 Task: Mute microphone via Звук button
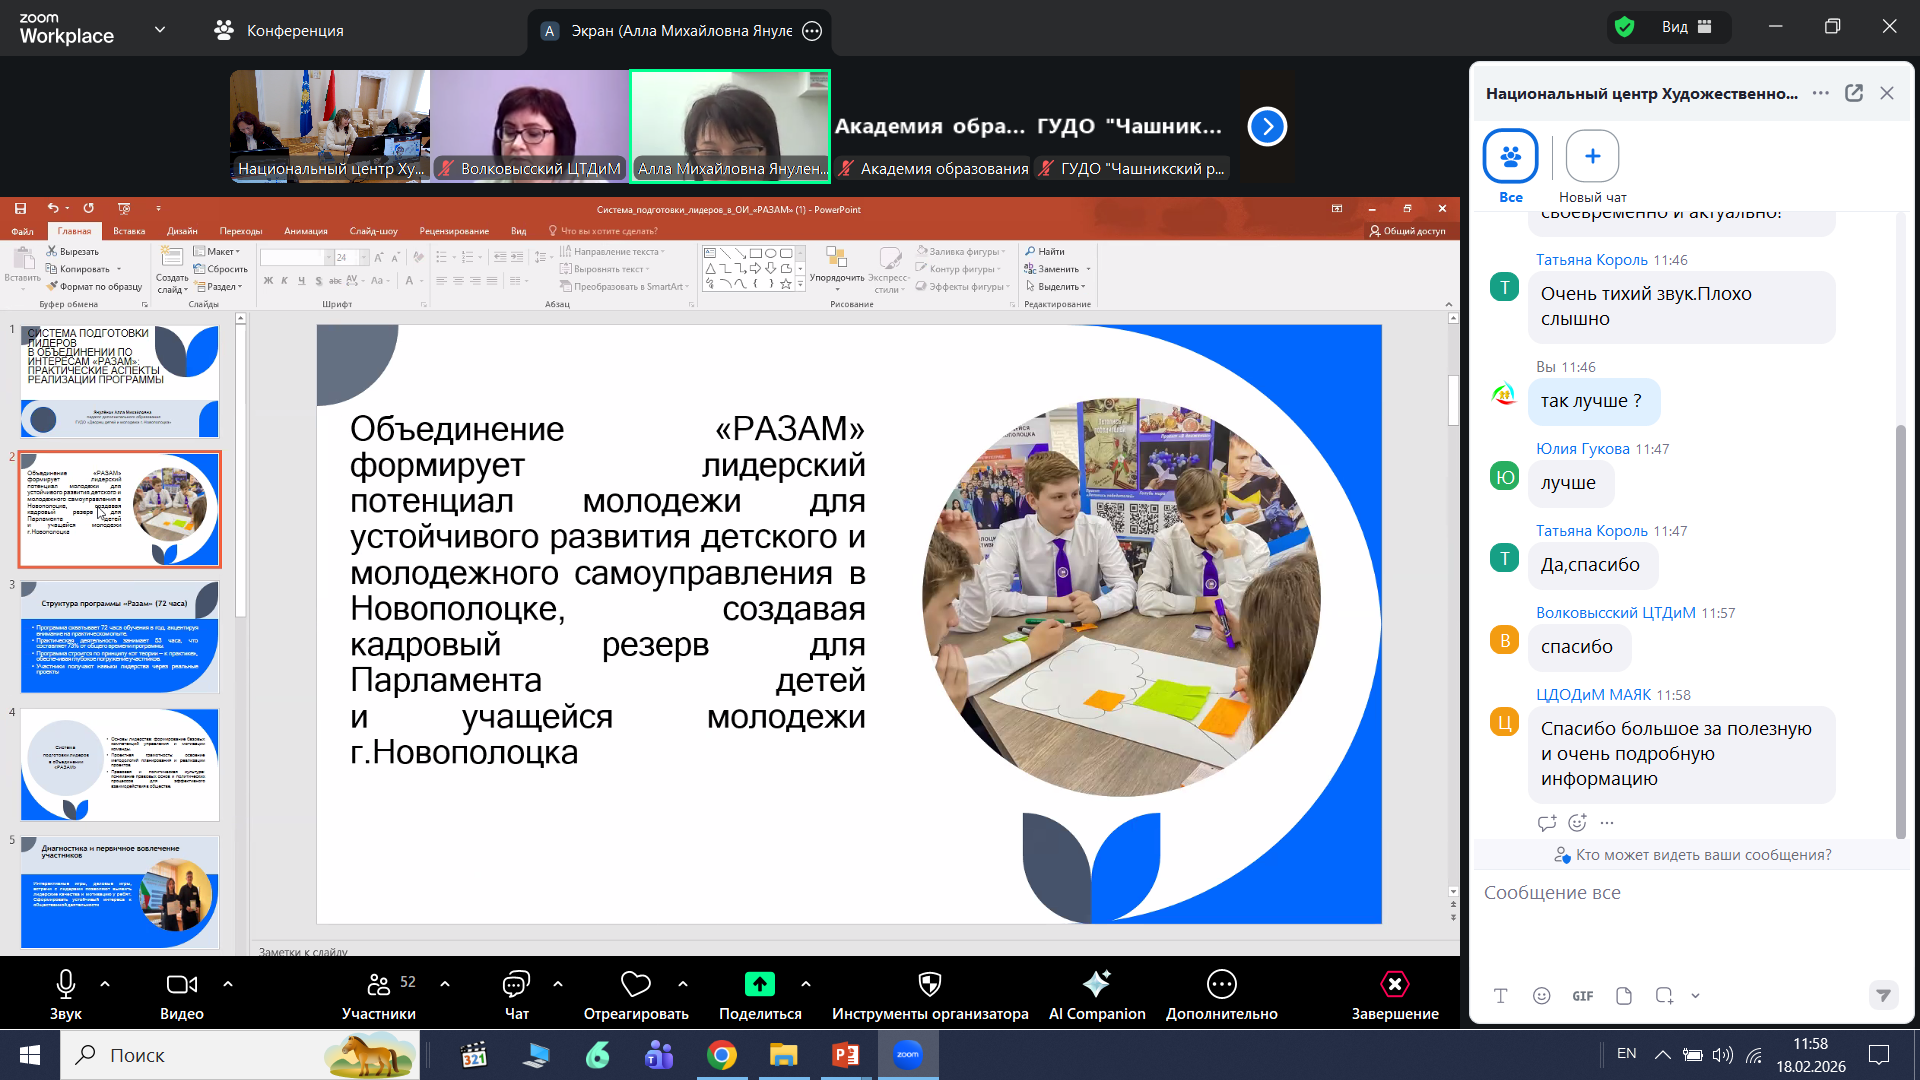66,984
